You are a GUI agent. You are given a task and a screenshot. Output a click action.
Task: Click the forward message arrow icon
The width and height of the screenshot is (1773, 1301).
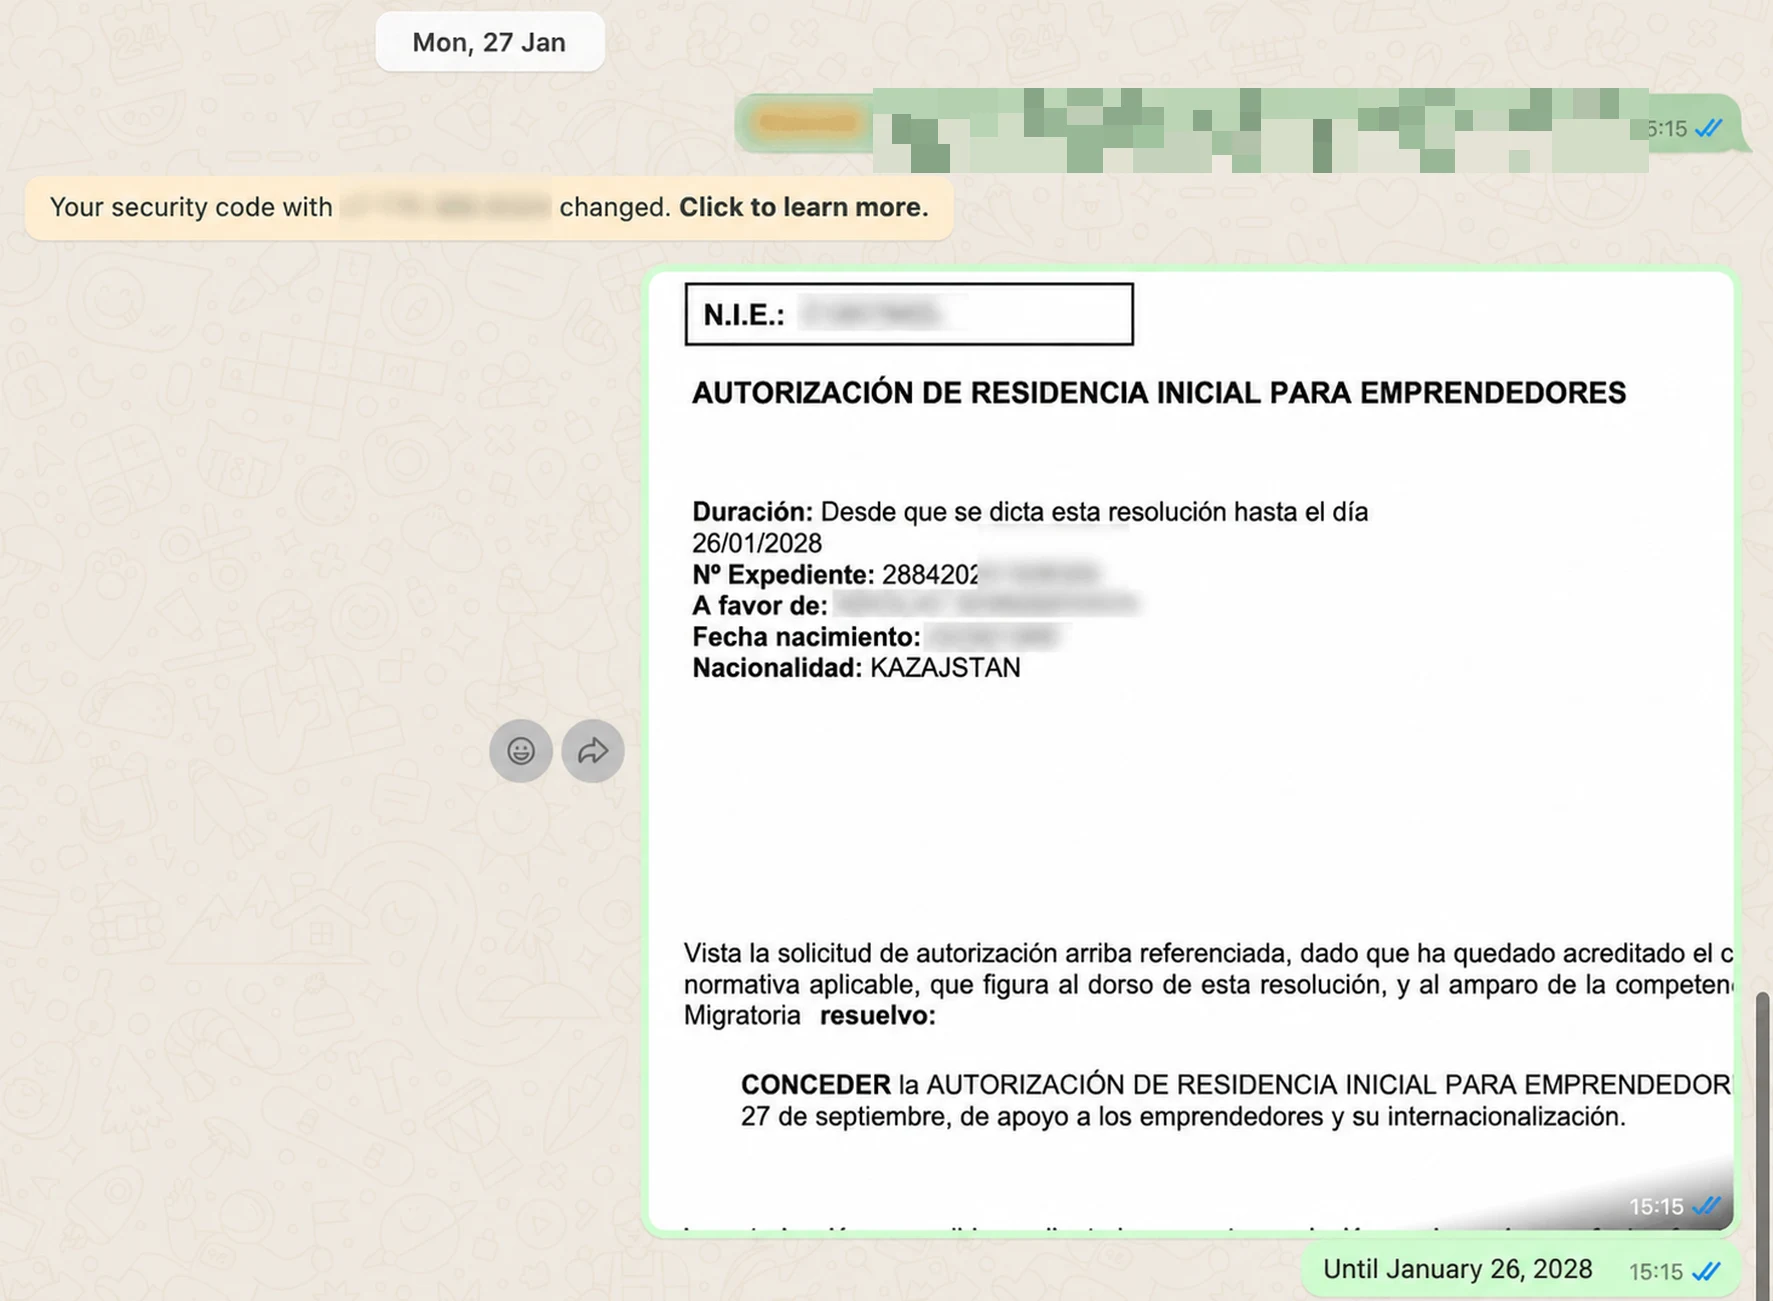click(593, 751)
